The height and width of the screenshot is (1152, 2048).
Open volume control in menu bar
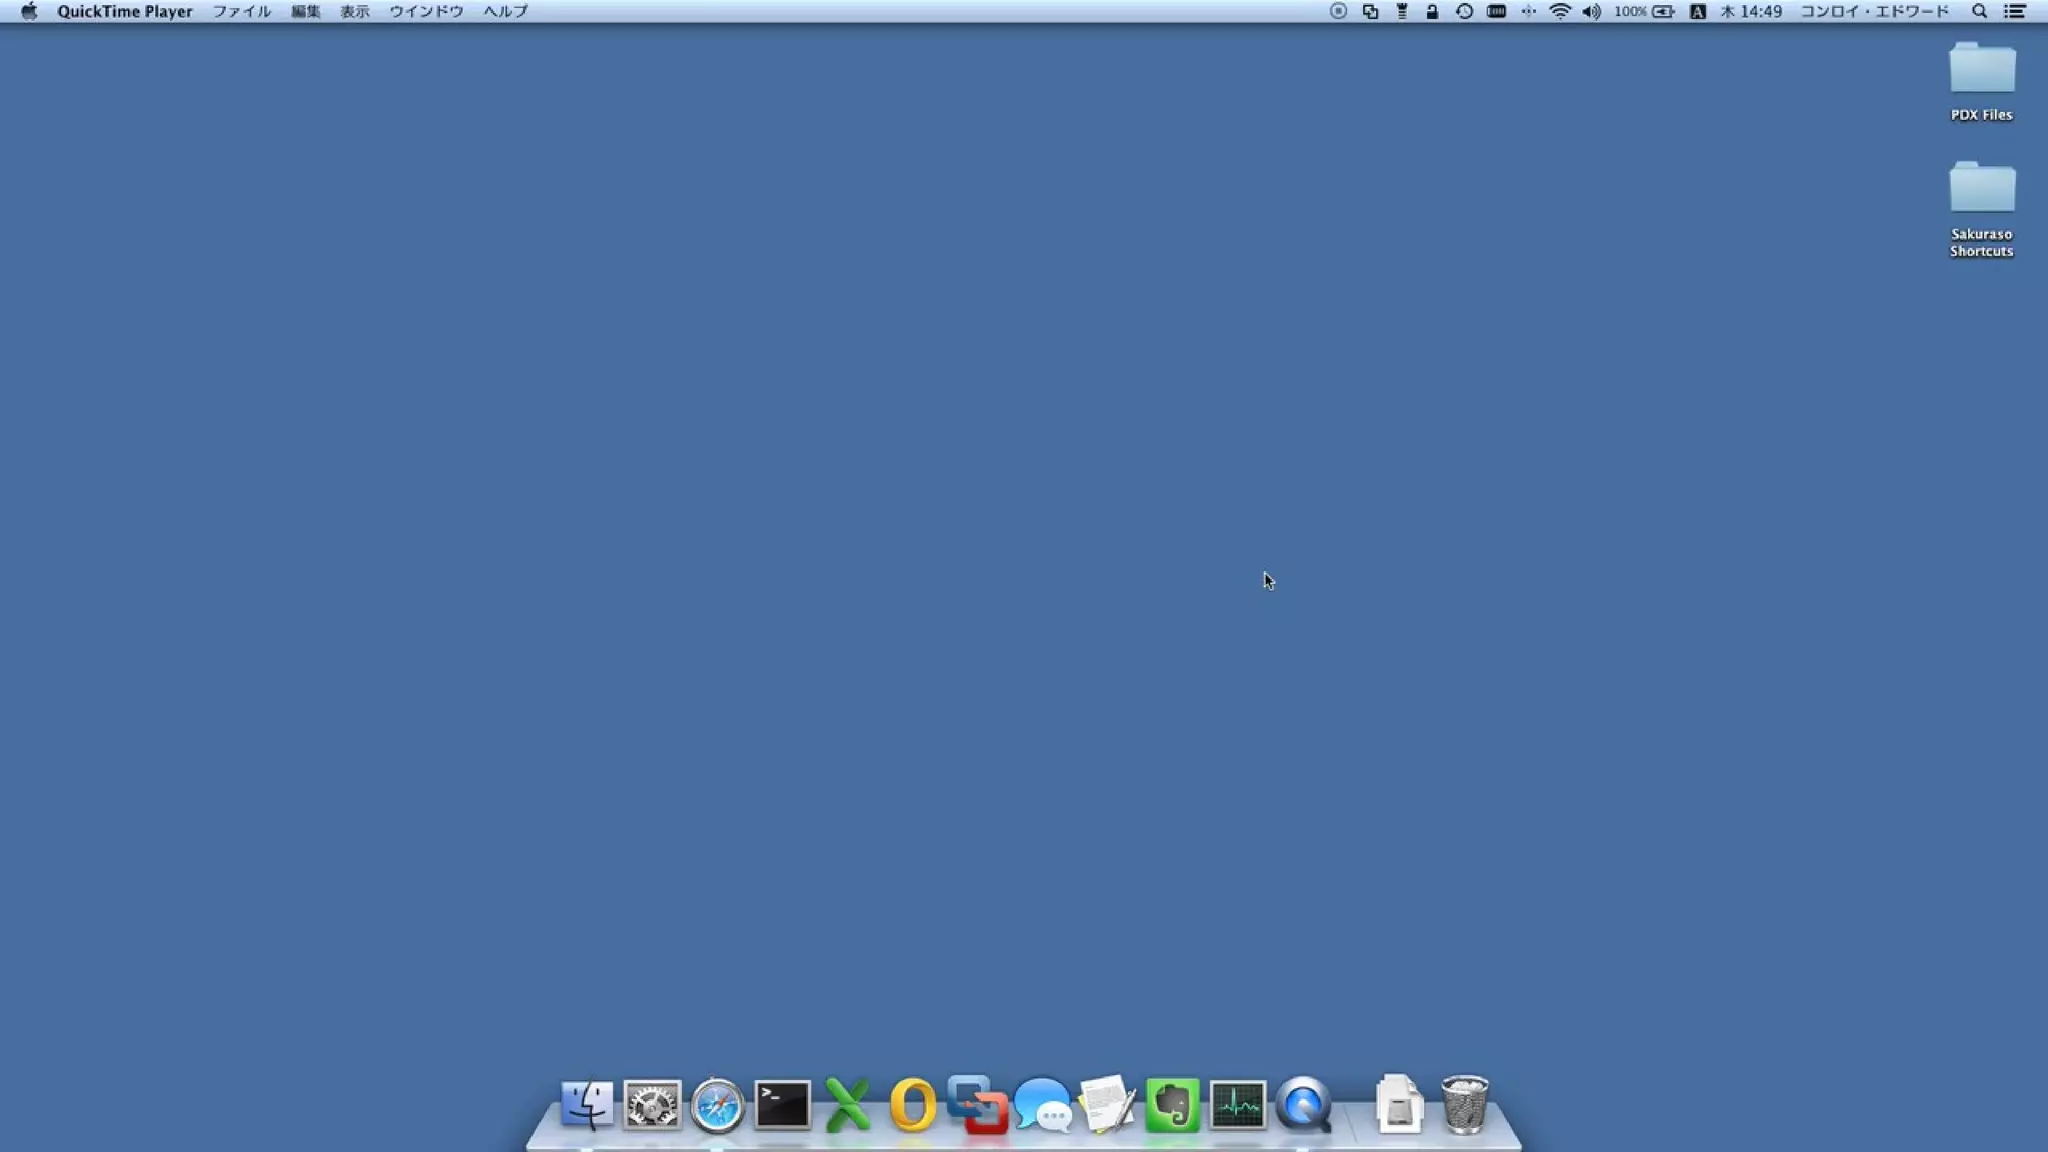(1591, 11)
